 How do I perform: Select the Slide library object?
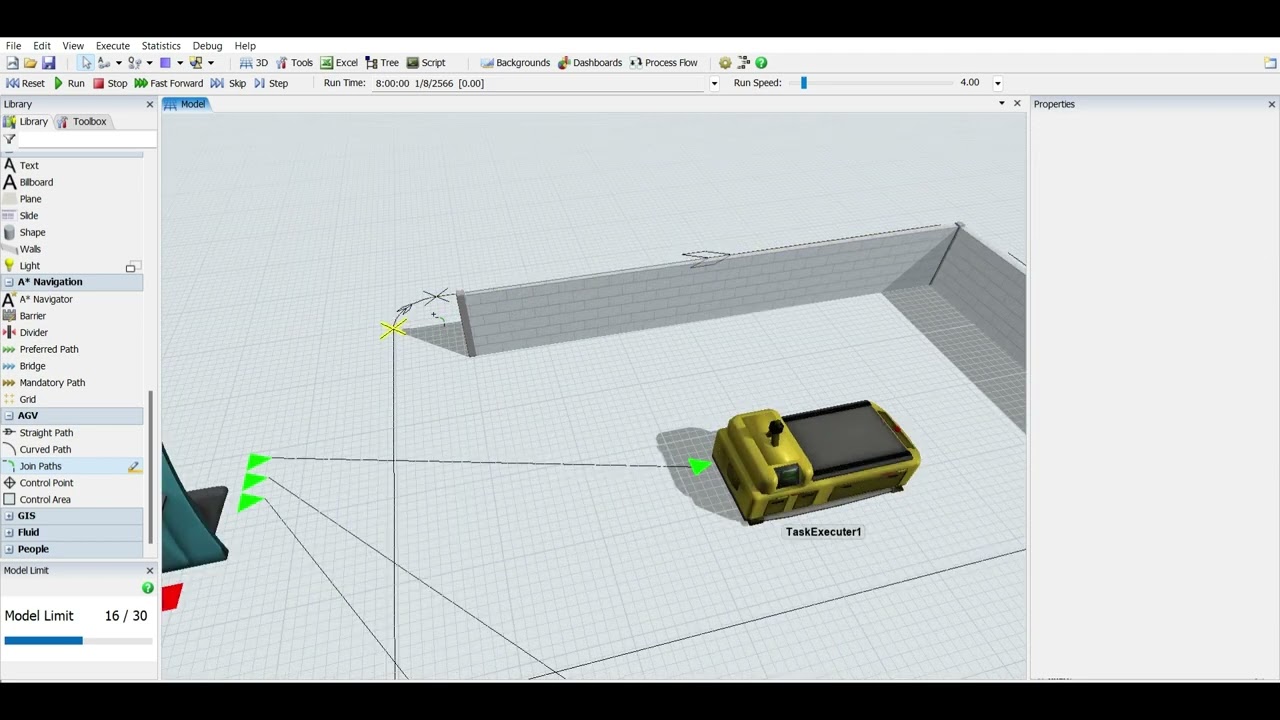(29, 215)
